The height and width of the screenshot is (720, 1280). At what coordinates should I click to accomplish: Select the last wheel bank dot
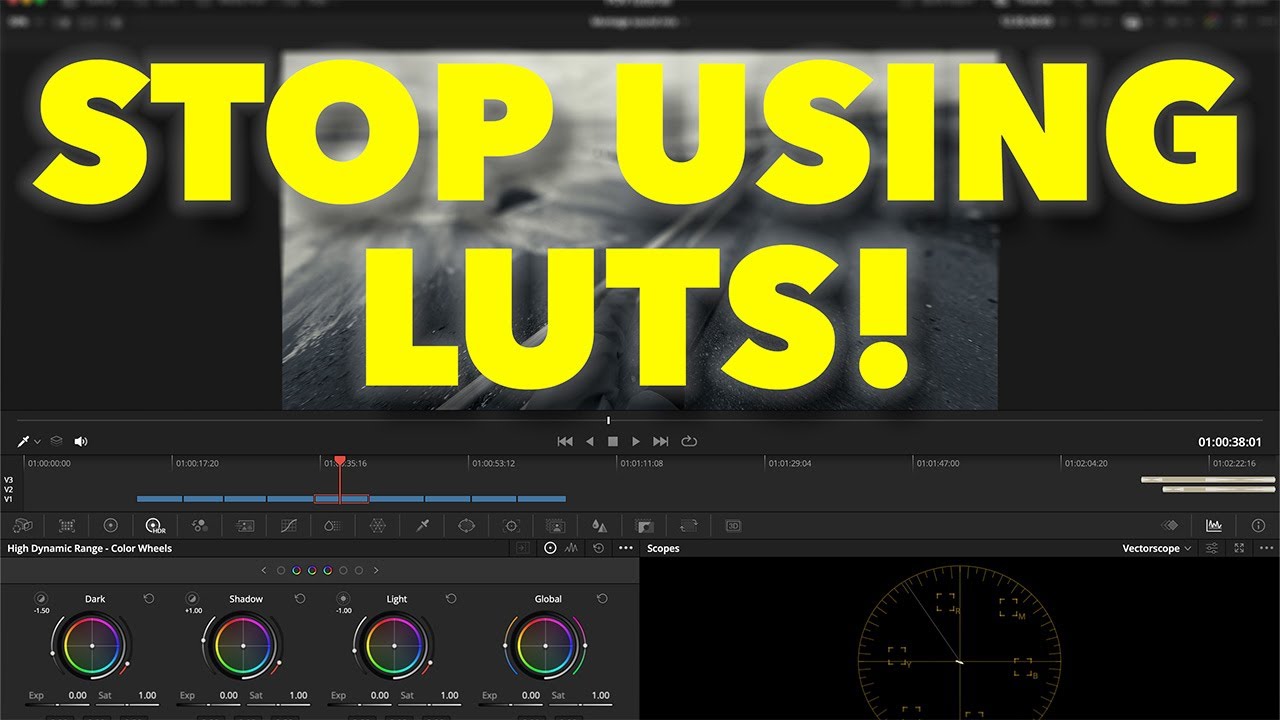[359, 570]
